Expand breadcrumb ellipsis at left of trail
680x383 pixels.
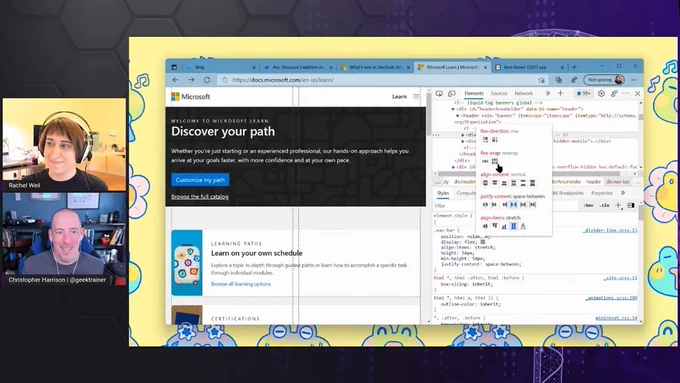(438, 182)
